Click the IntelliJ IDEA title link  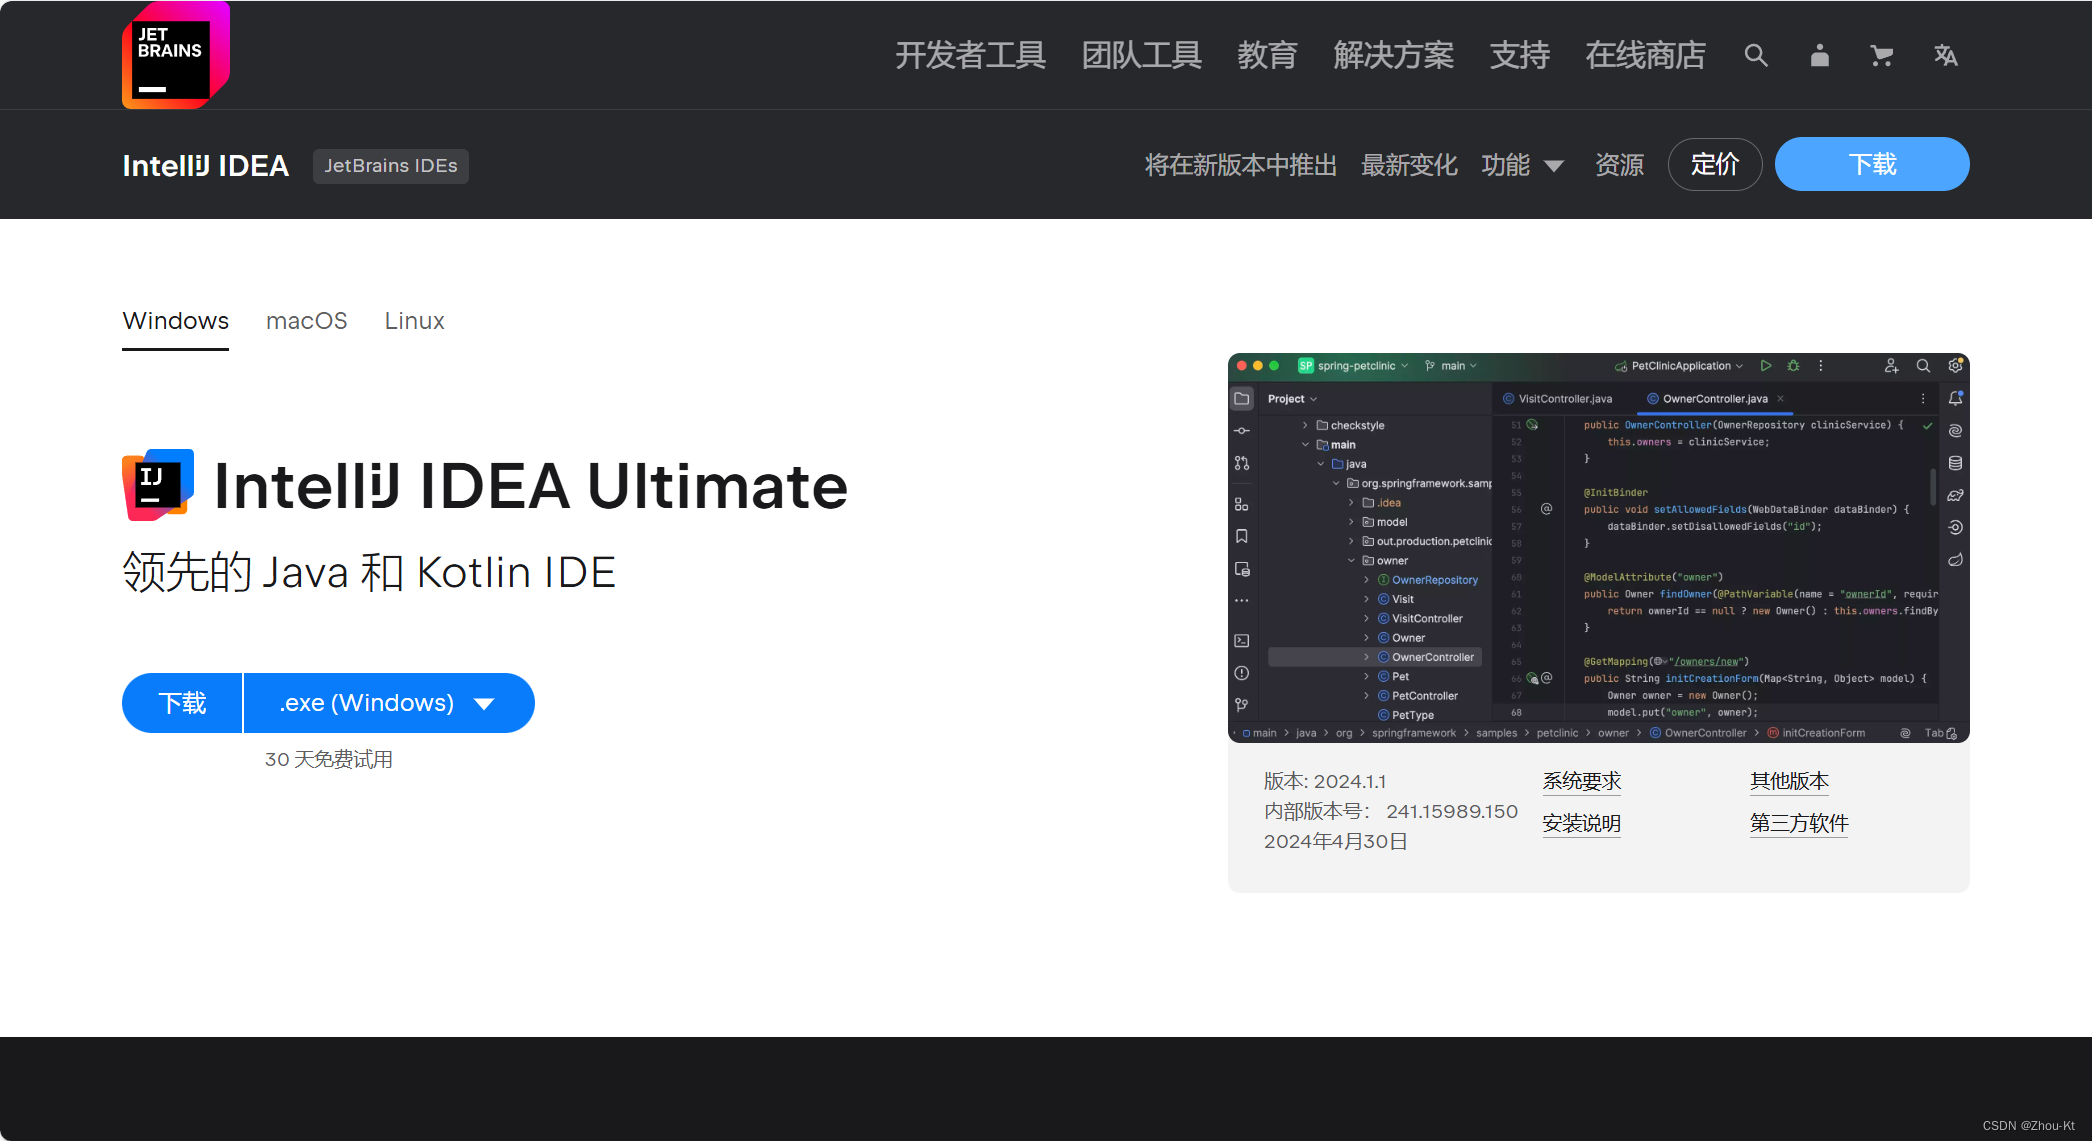[205, 165]
